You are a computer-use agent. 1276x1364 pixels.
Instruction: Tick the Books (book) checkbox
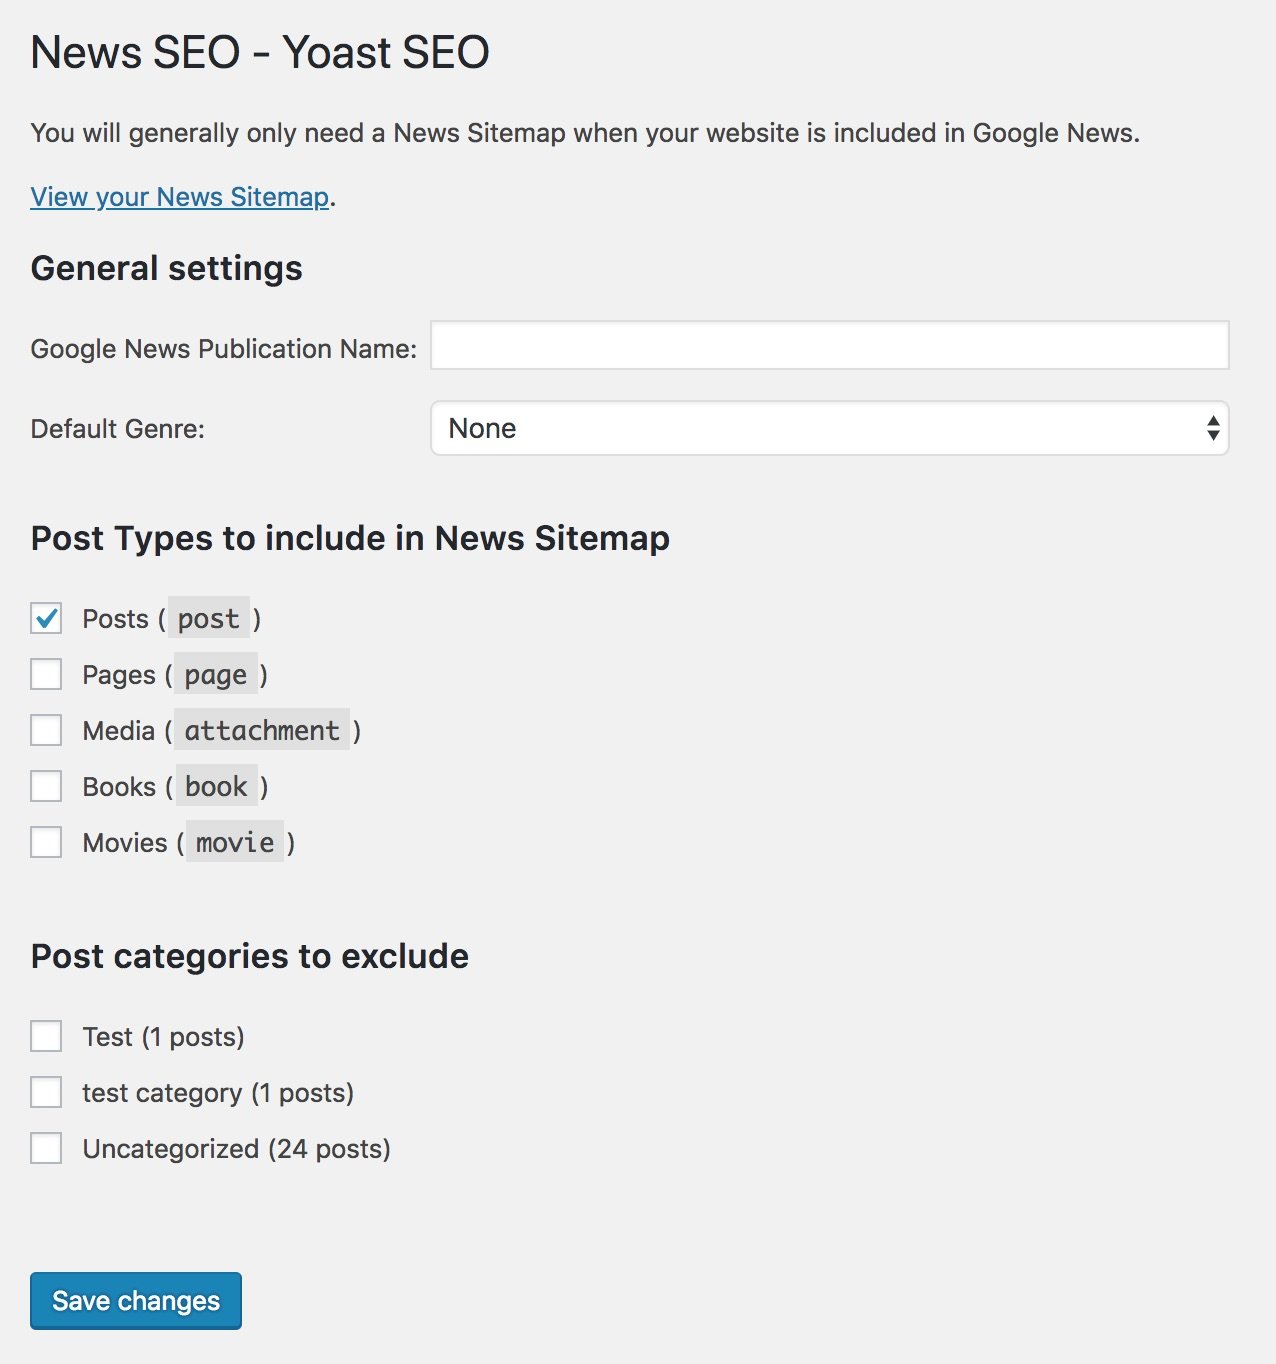(x=46, y=787)
